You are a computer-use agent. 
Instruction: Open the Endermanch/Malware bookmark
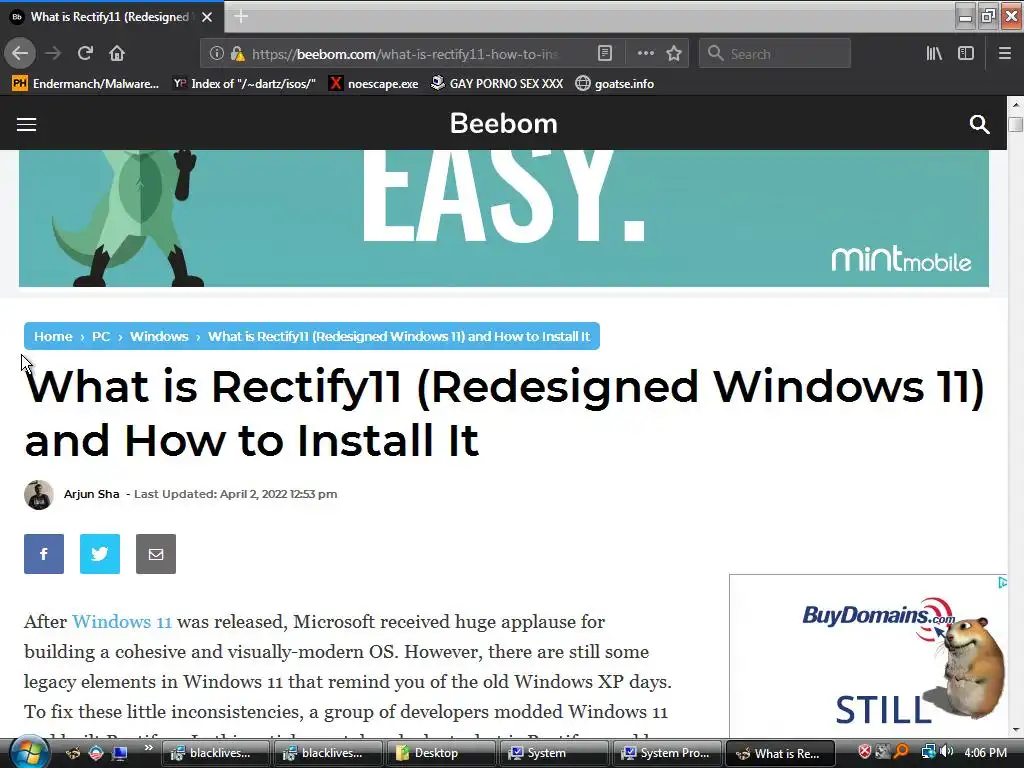coord(86,84)
